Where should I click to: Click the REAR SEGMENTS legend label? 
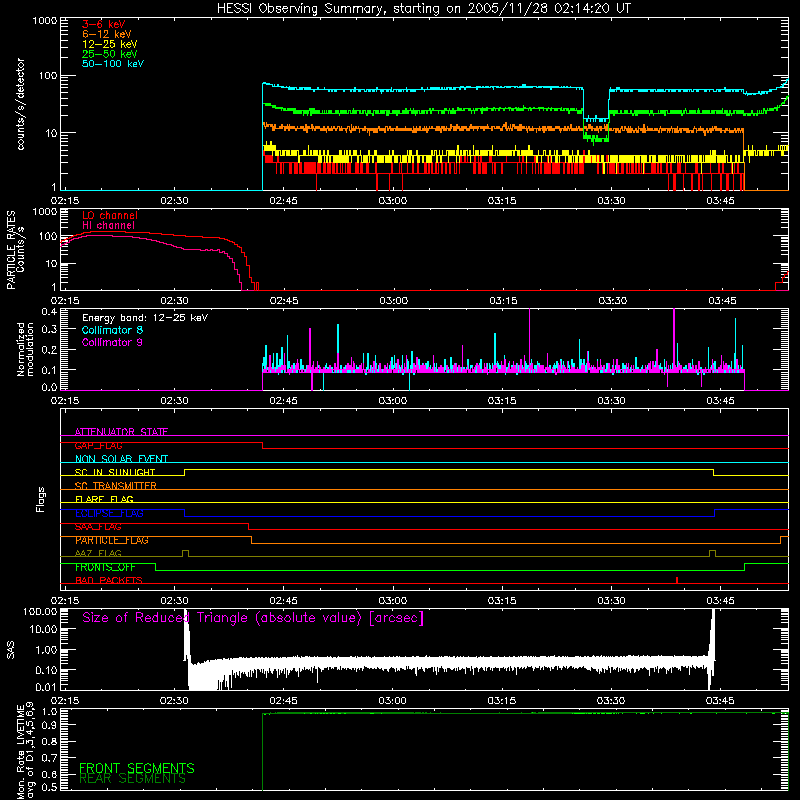(x=132, y=779)
